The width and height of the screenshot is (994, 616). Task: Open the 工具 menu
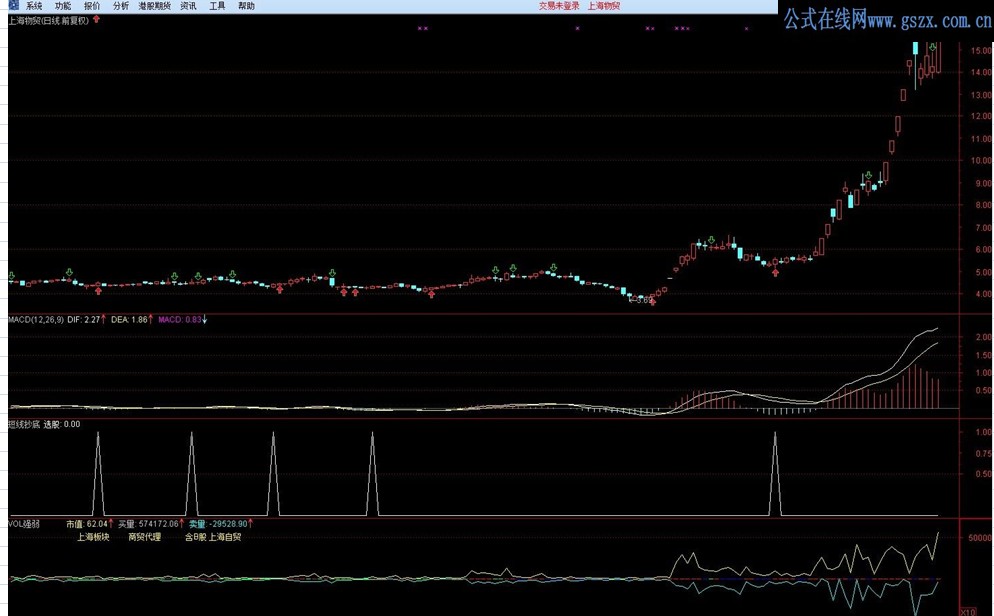[x=217, y=6]
